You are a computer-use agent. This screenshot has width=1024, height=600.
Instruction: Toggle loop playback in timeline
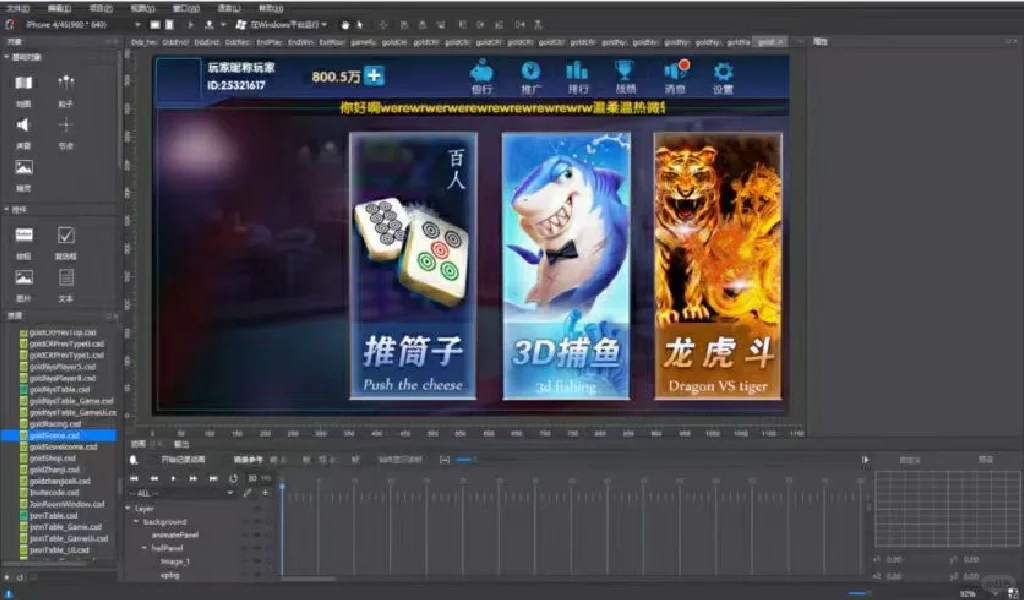[x=233, y=479]
